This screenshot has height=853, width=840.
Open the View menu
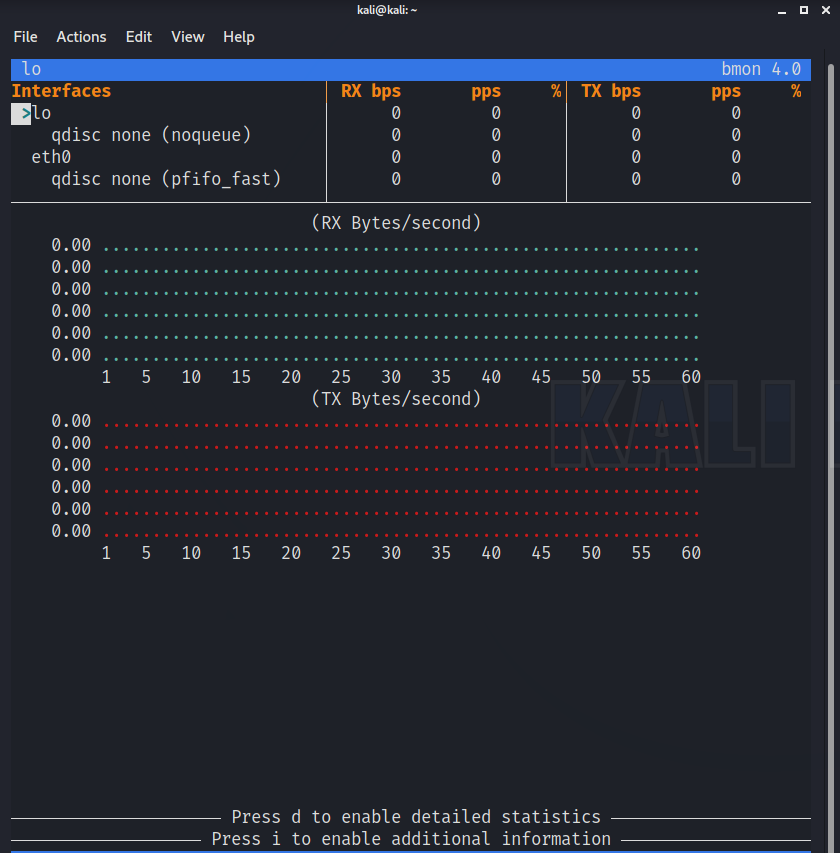coord(187,37)
